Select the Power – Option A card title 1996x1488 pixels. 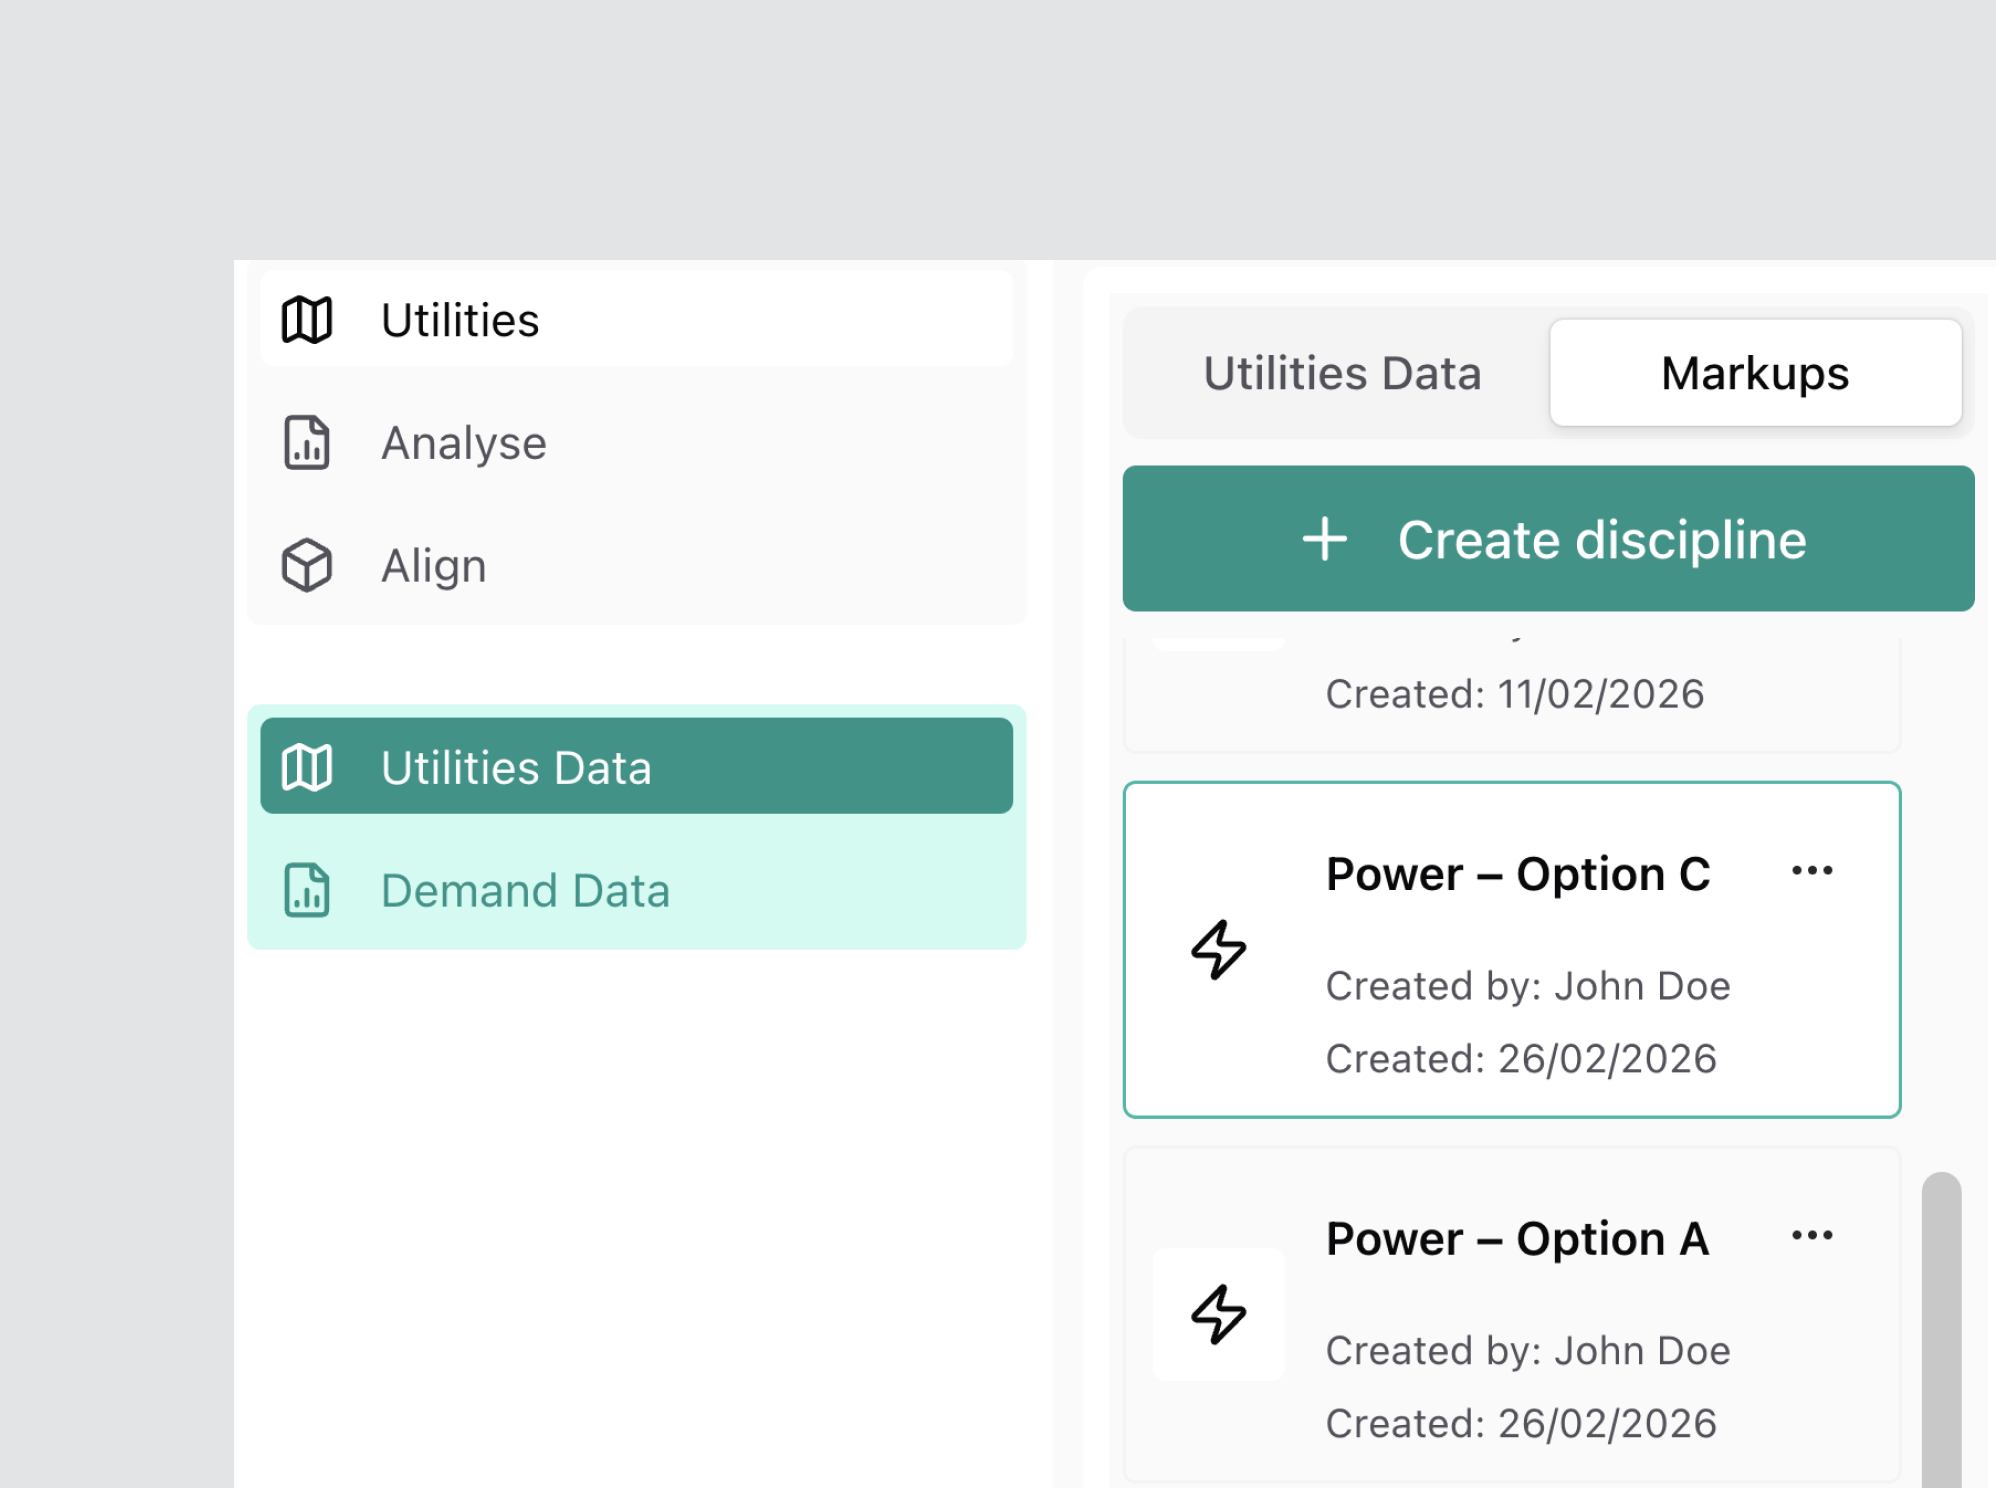[1517, 1239]
